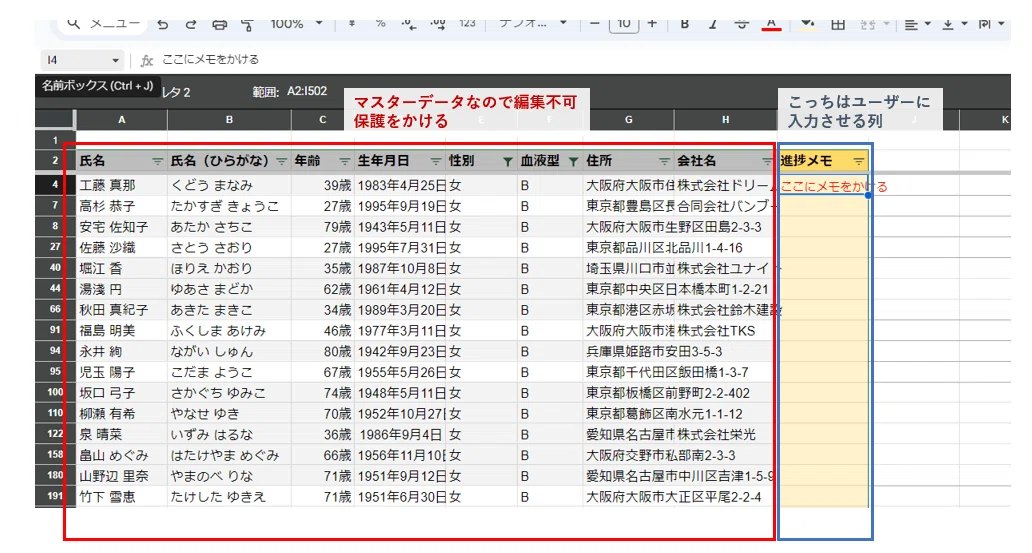Viewport: 1032px width, 553px height.
Task: Open the filter for 氏名 column
Action: click(x=157, y=161)
